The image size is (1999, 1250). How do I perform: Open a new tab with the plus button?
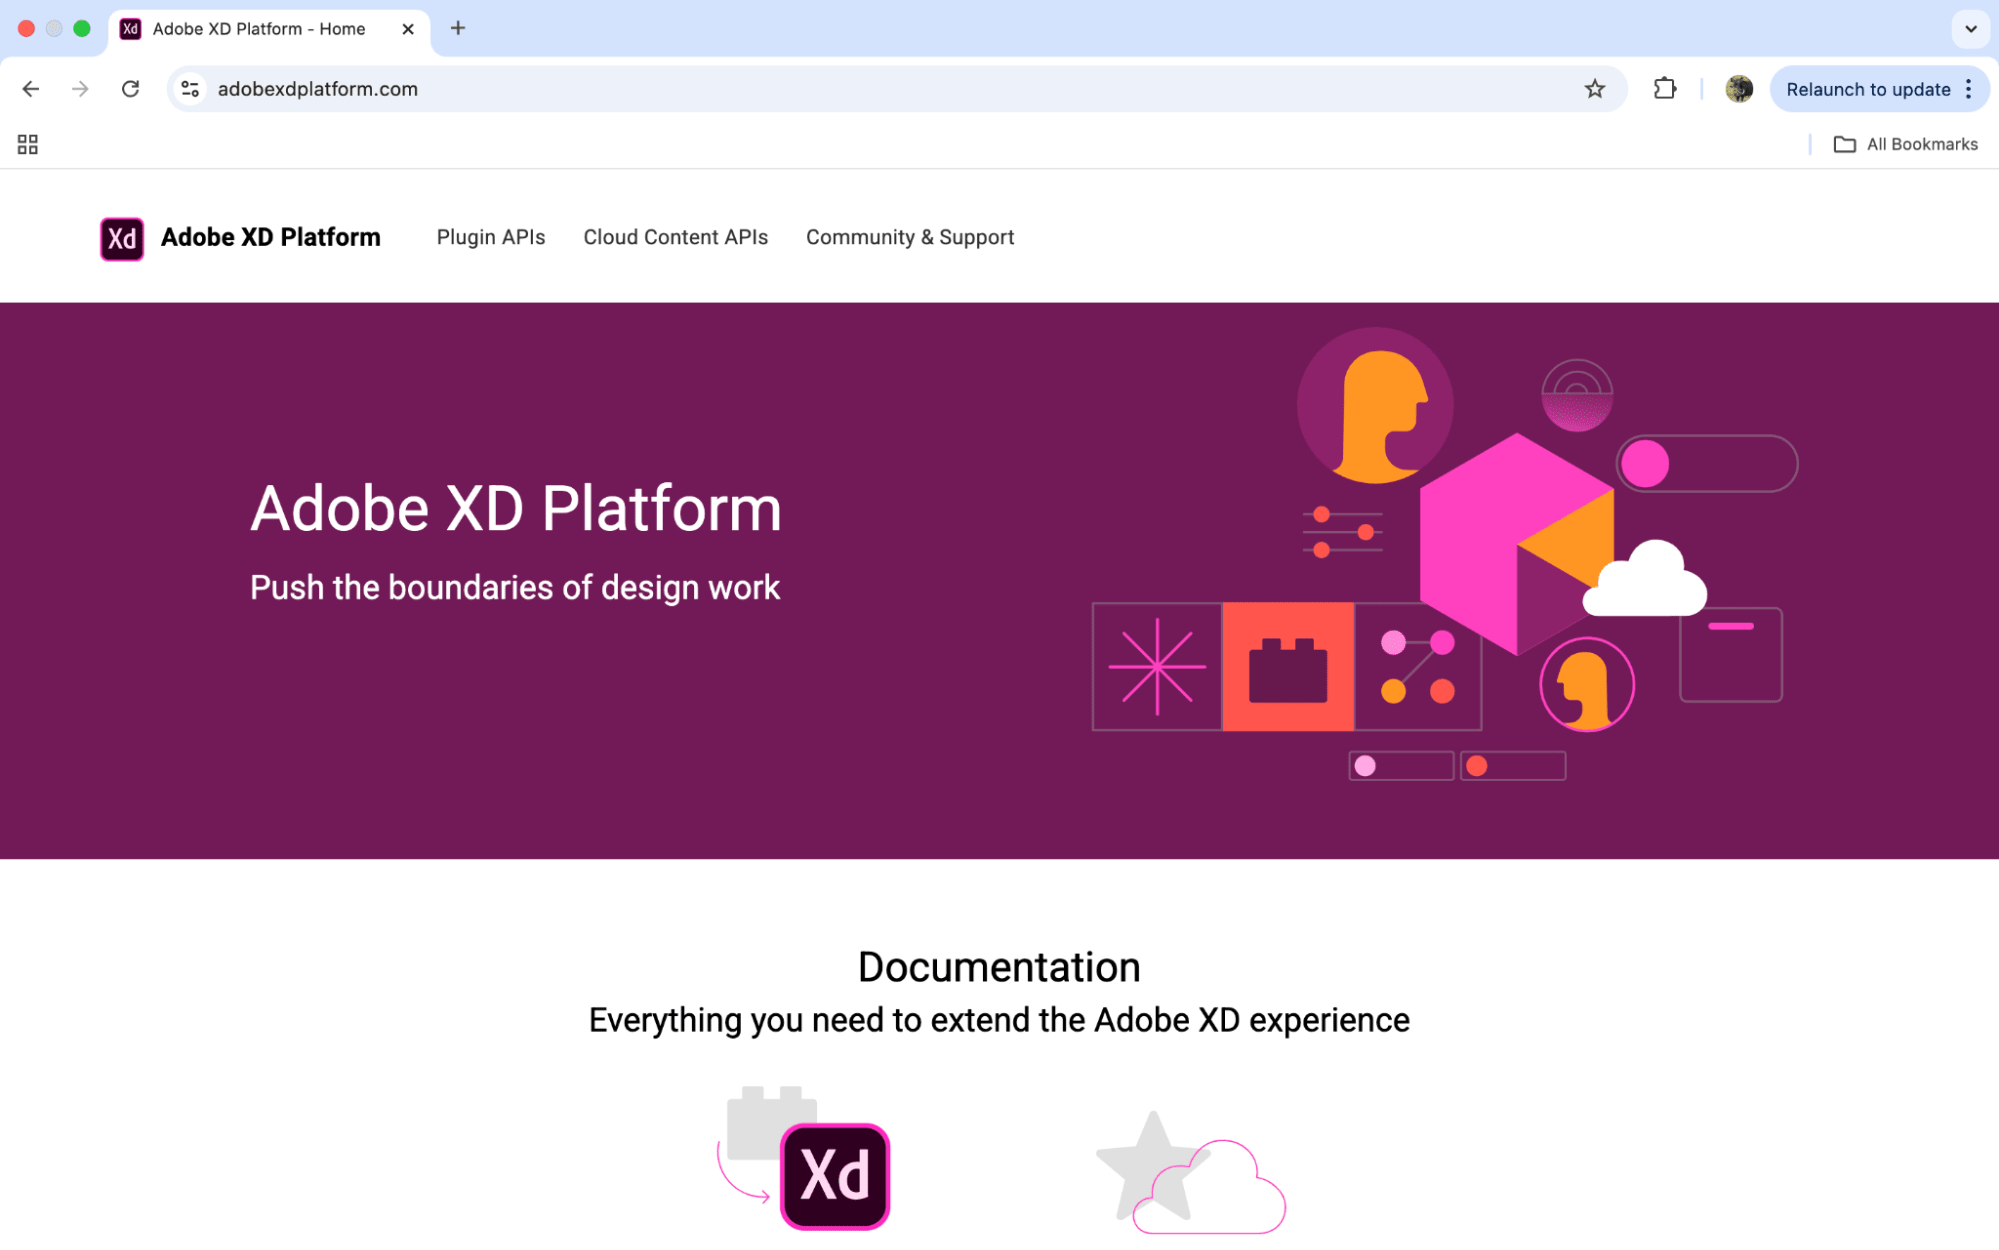pos(457,28)
